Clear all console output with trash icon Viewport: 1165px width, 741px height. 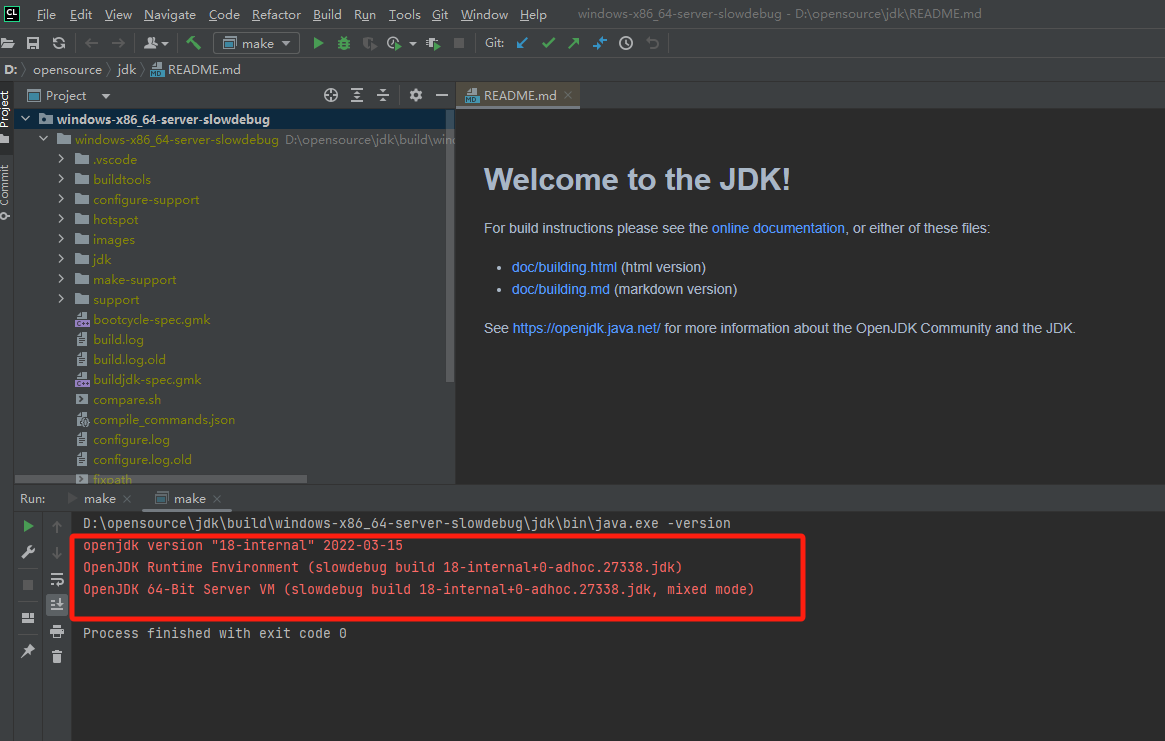[x=56, y=656]
